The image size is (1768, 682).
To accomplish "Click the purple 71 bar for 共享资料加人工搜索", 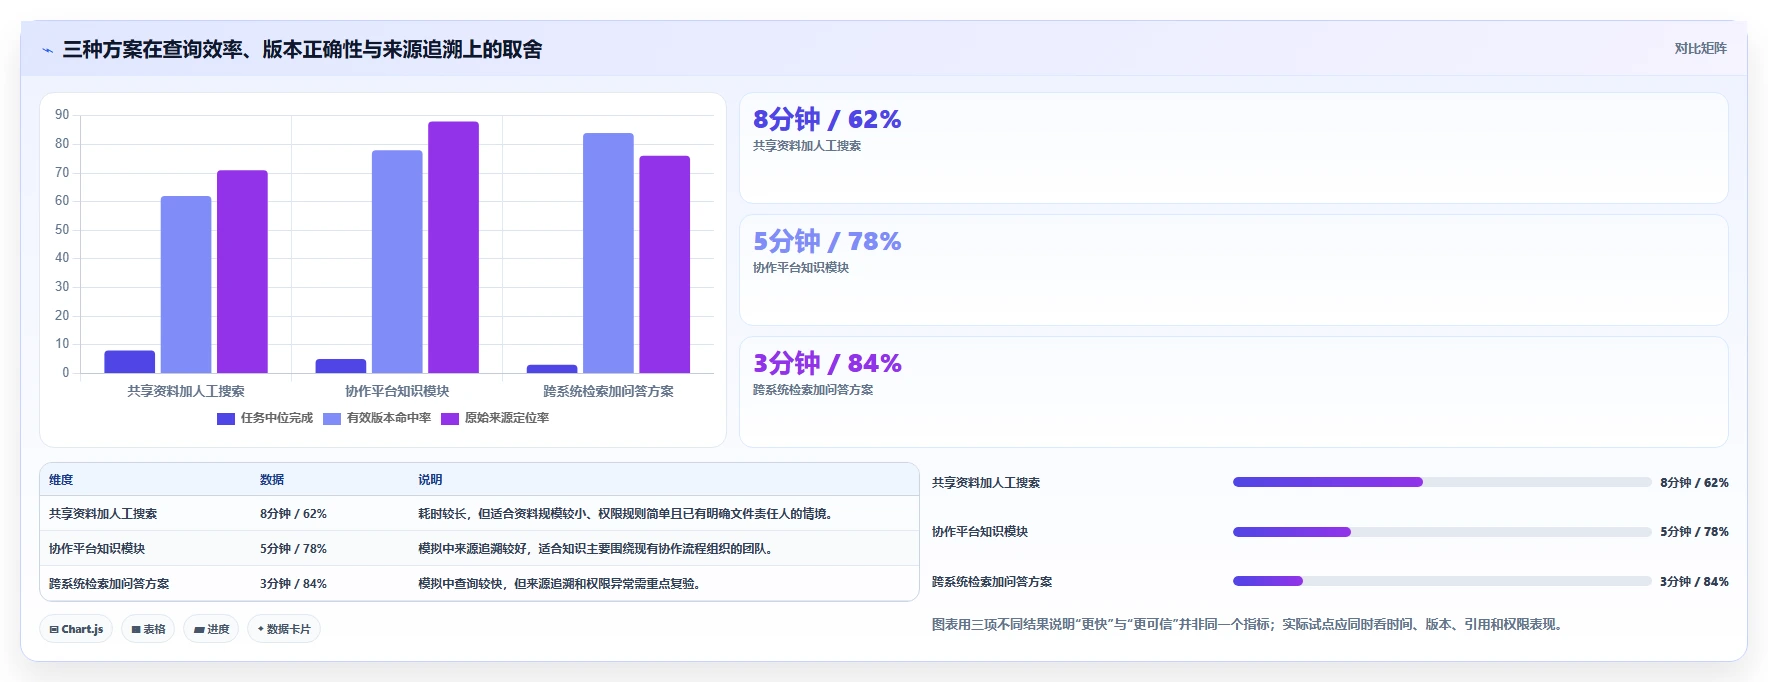I will tap(242, 272).
